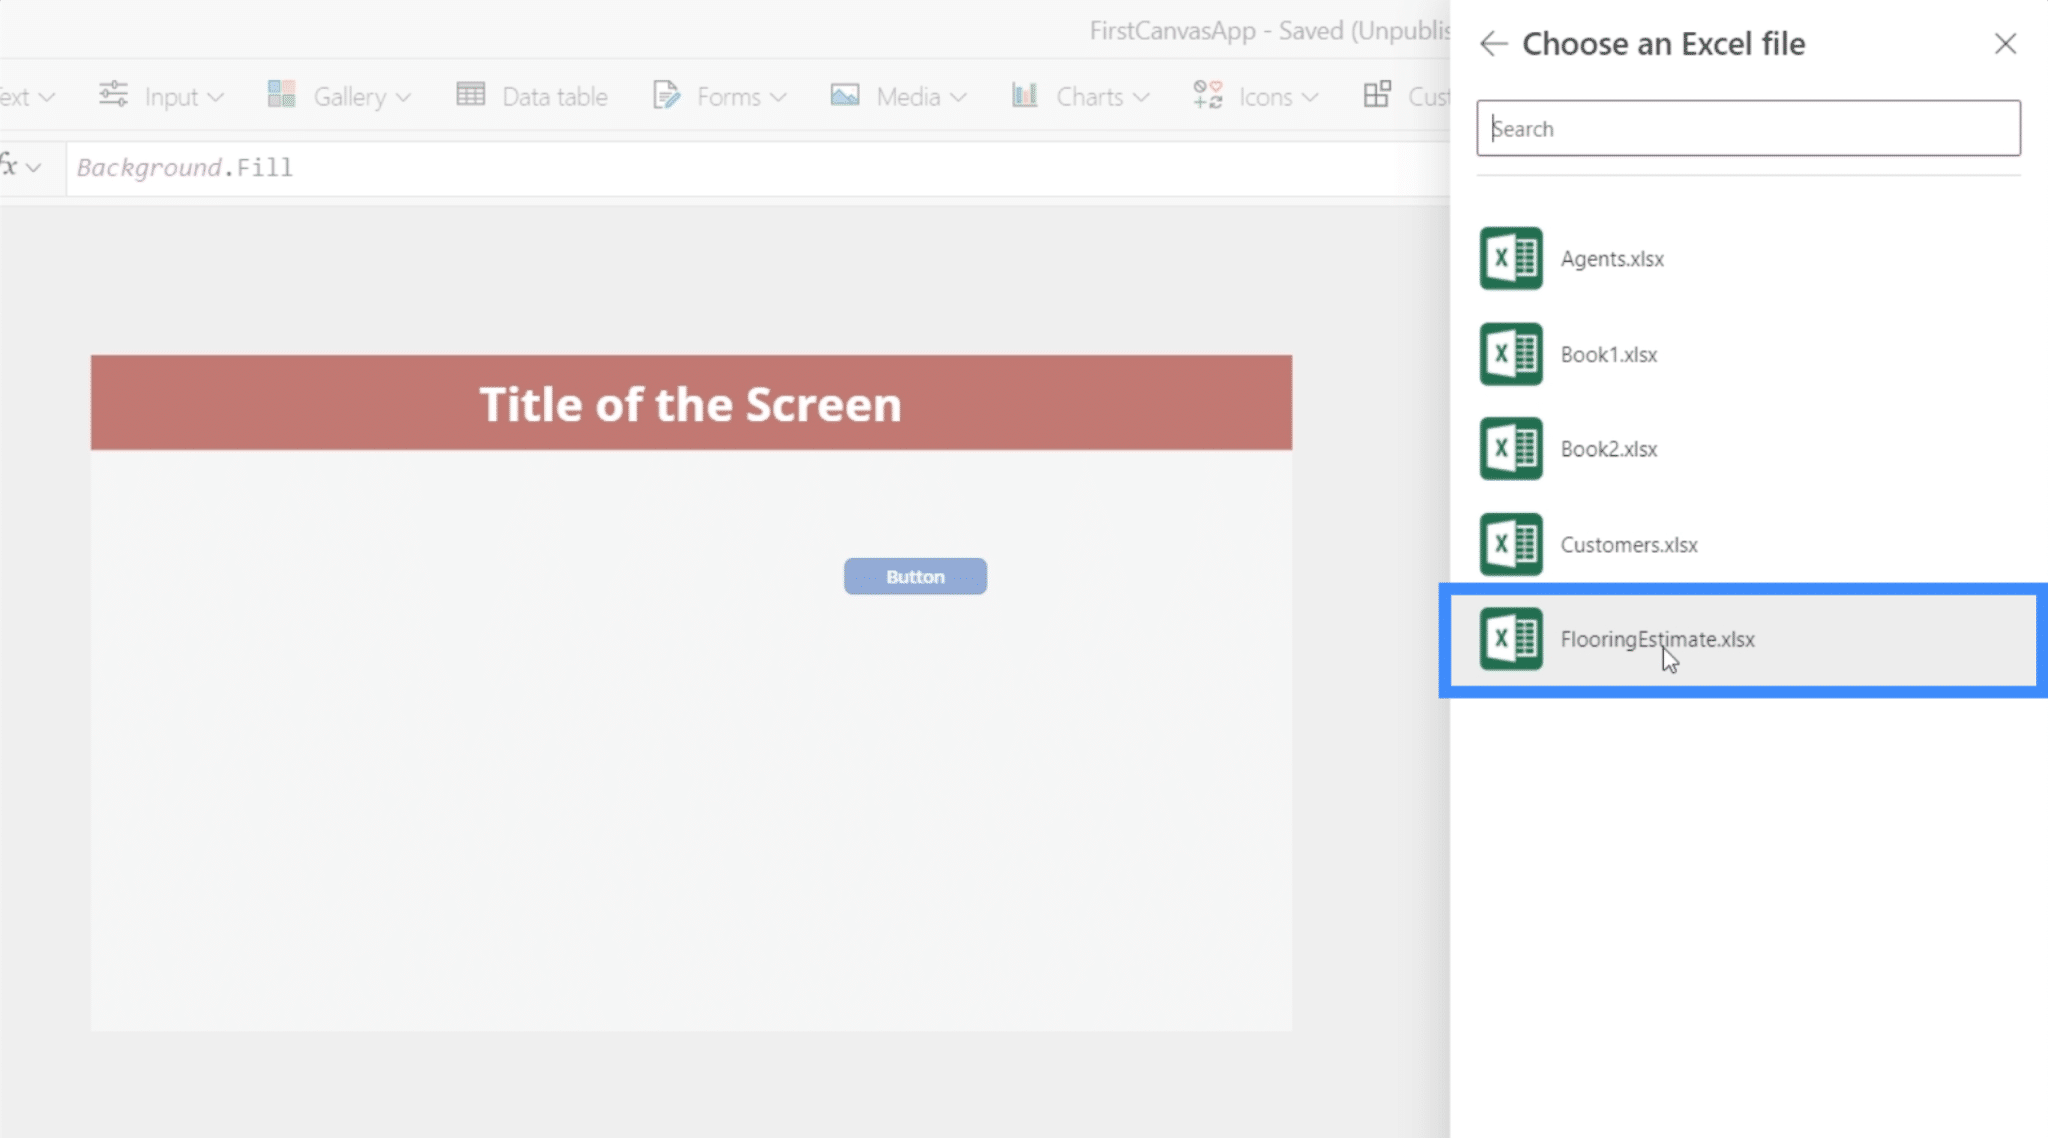Viewport: 2048px width, 1138px height.
Task: Insert a Data table
Action: (532, 96)
